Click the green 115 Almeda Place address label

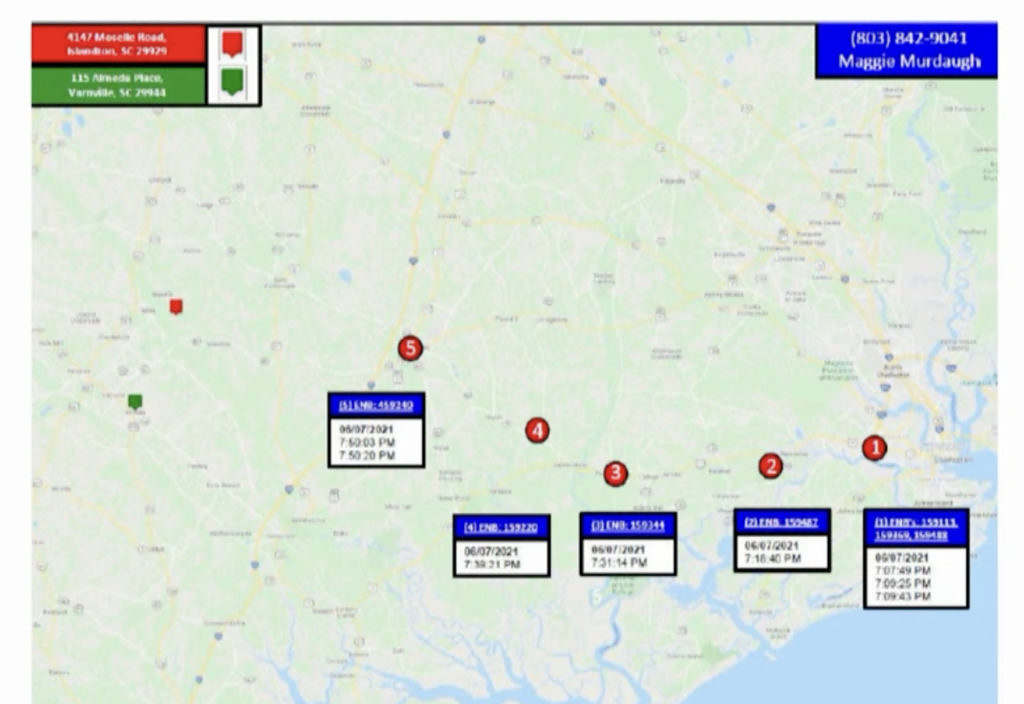117,85
